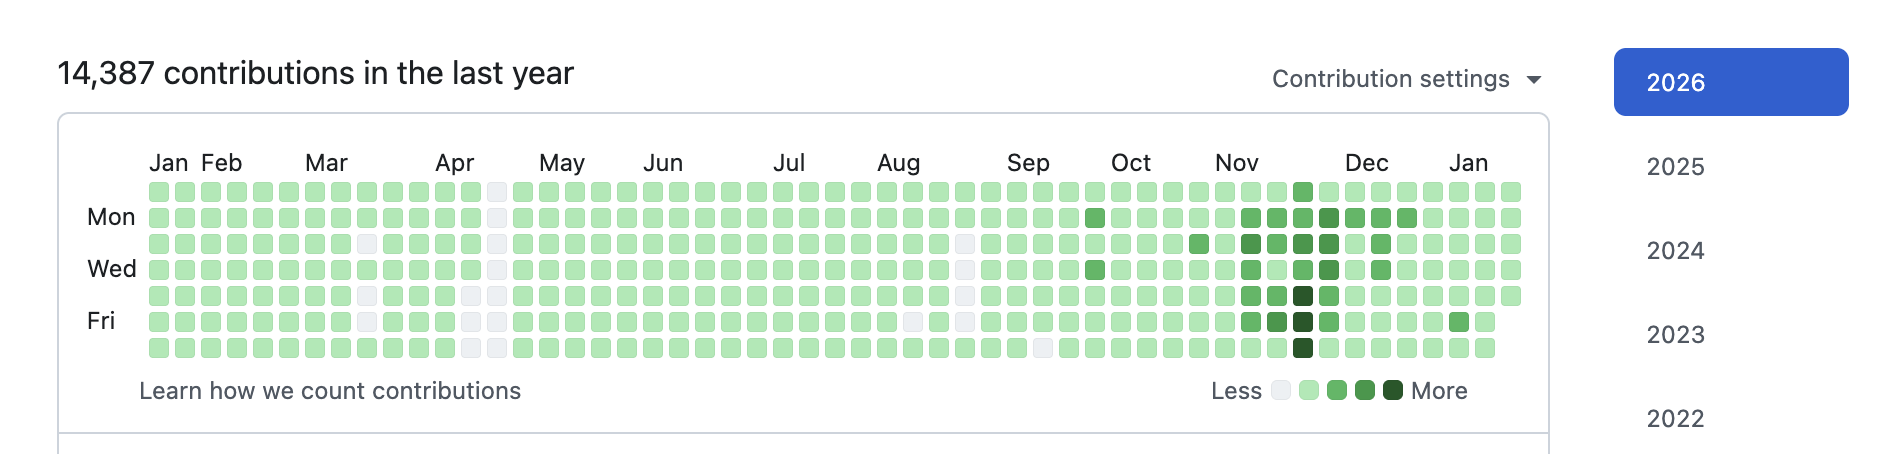
Task: Click the lightest gray legend swatch
Action: [x=1281, y=390]
